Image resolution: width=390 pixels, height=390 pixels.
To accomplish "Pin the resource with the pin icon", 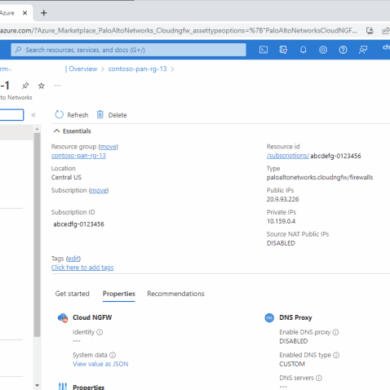I will click(x=25, y=86).
